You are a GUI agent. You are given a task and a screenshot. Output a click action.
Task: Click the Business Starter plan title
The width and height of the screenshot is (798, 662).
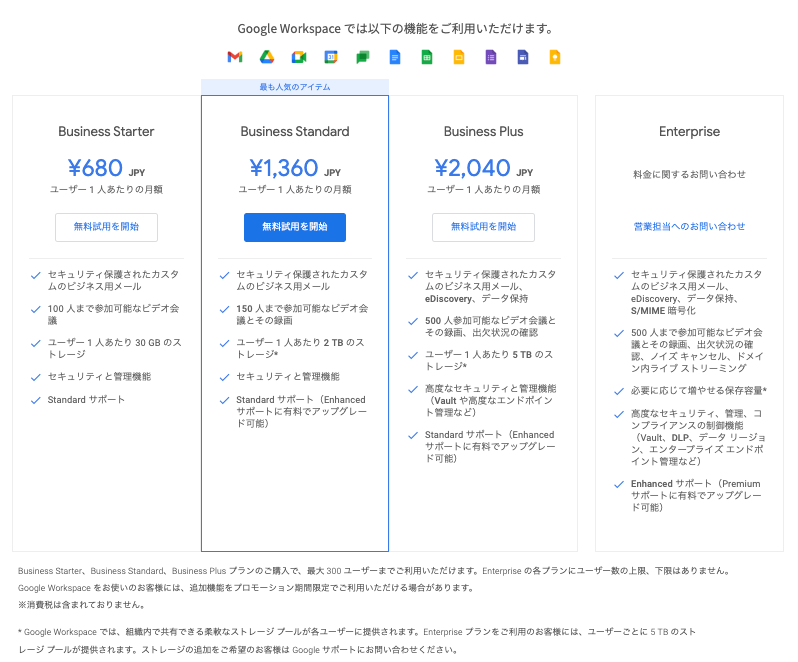point(106,131)
